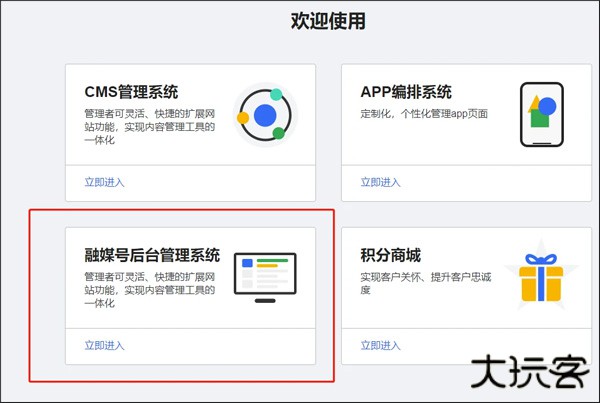The height and width of the screenshot is (403, 600).
Task: Click the APP编排系统 phone icon
Action: click(x=540, y=114)
